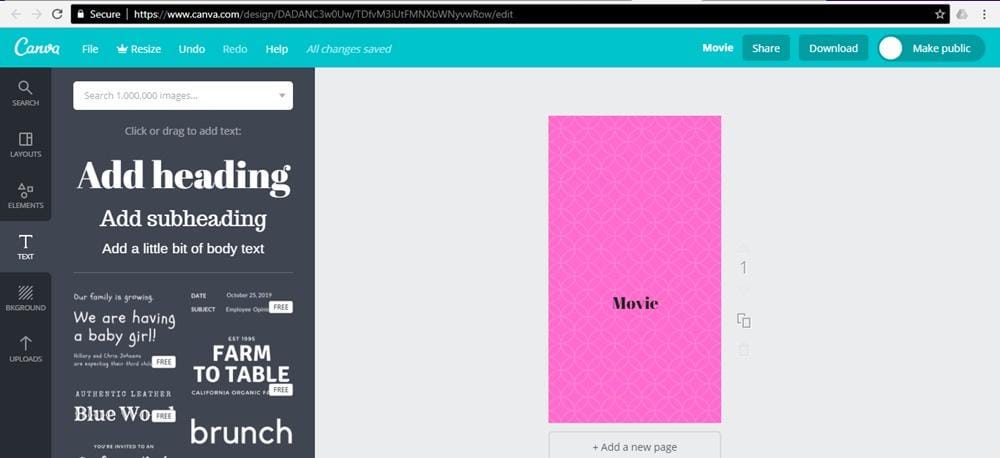1000x458 pixels.
Task: Delete this page with trash icon
Action: [744, 350]
